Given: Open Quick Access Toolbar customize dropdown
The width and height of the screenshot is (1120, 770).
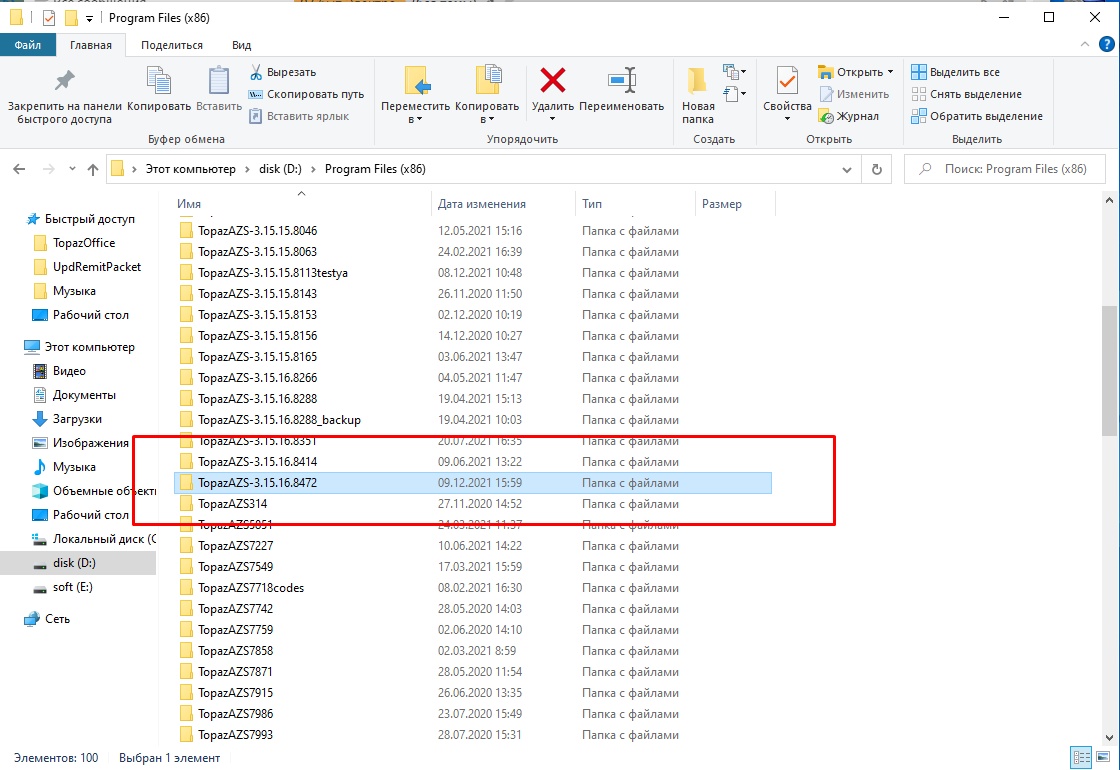Looking at the screenshot, I should click(x=89, y=19).
